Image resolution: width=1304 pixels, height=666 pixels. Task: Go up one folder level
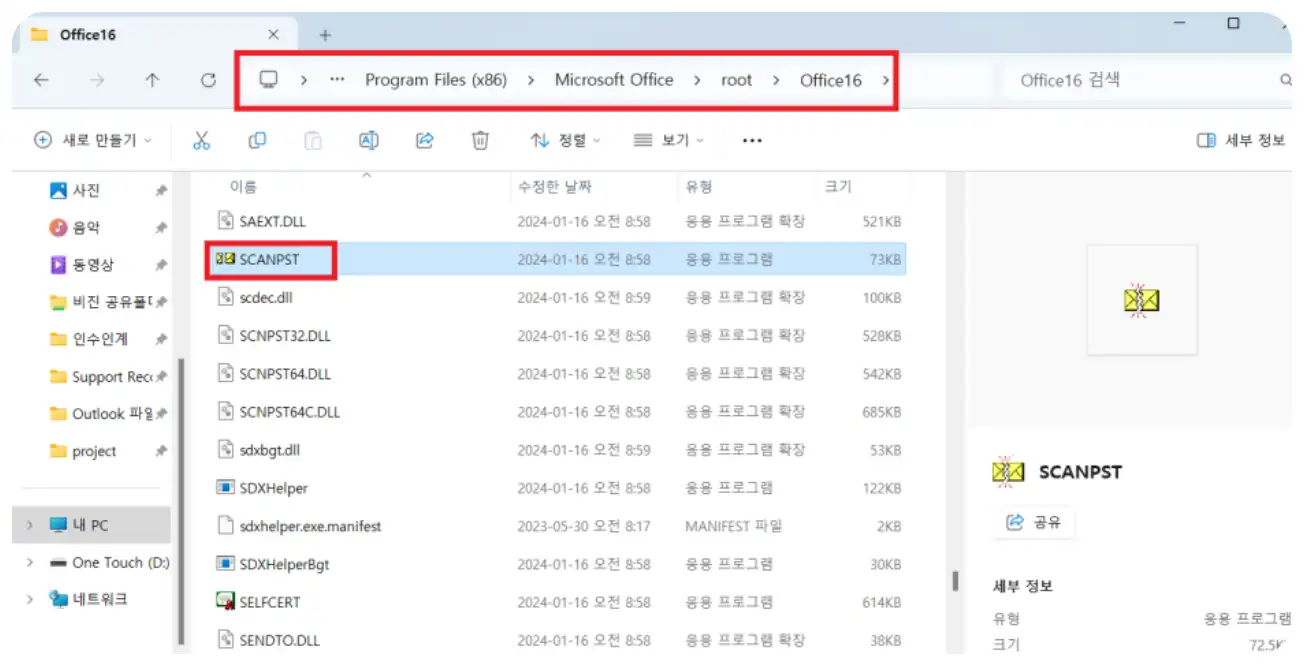coord(152,81)
